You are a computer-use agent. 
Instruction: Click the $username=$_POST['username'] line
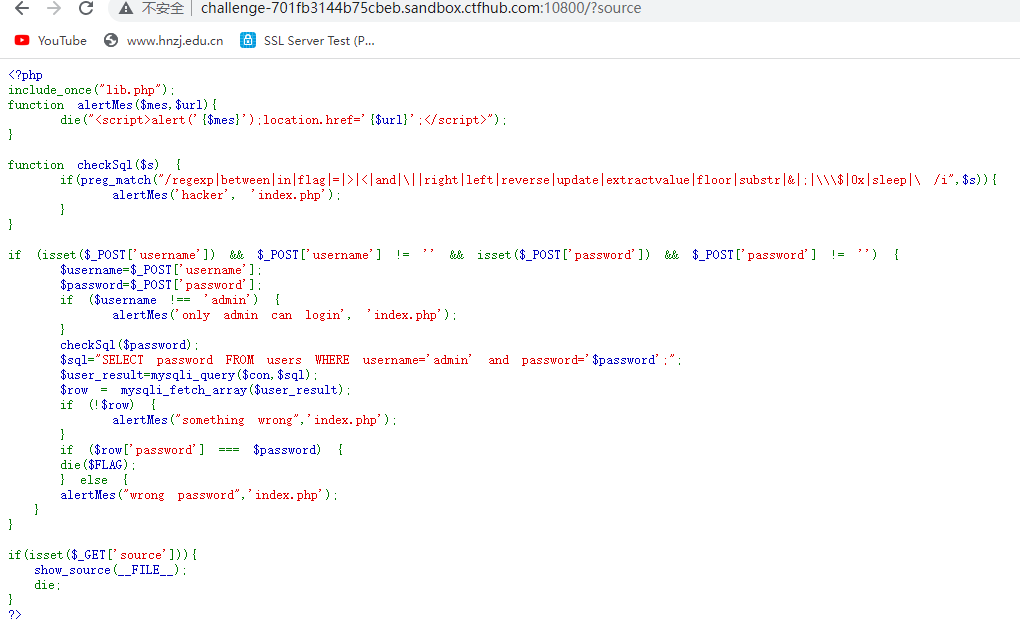pyautogui.click(x=161, y=269)
